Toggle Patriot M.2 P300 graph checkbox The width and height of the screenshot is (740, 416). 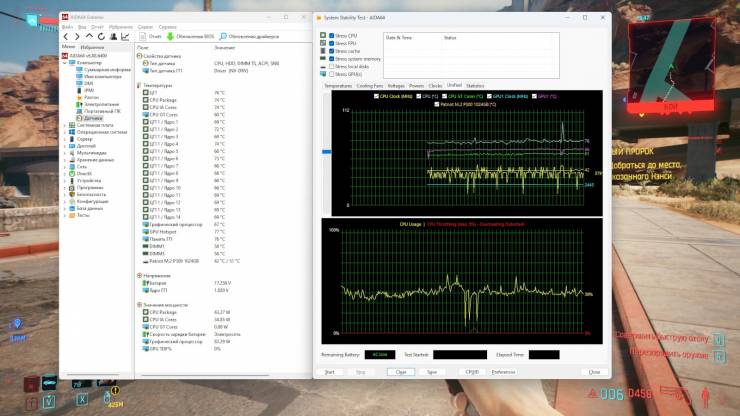(x=437, y=104)
